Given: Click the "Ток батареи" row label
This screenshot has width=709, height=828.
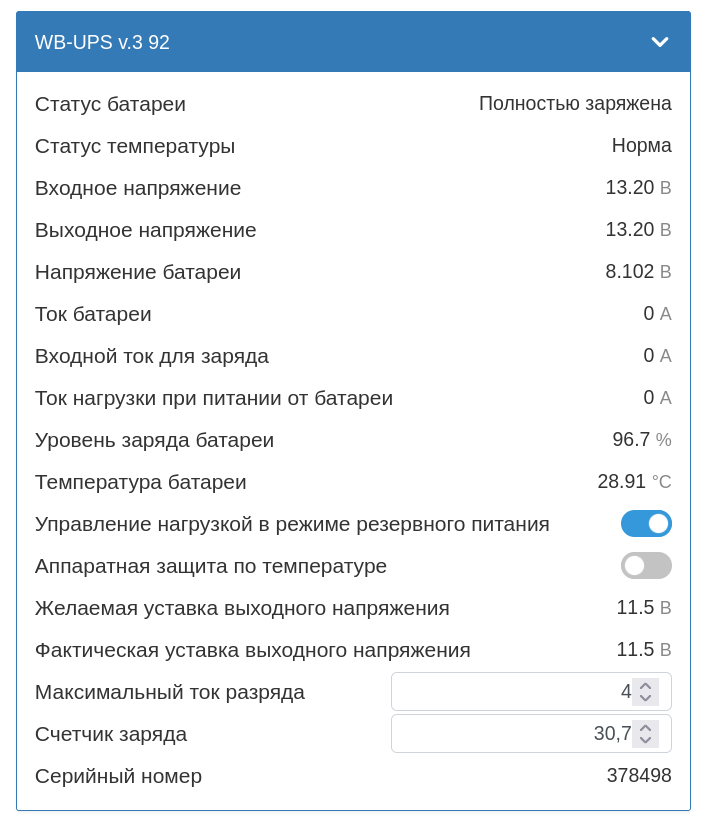Looking at the screenshot, I should click(x=93, y=314).
